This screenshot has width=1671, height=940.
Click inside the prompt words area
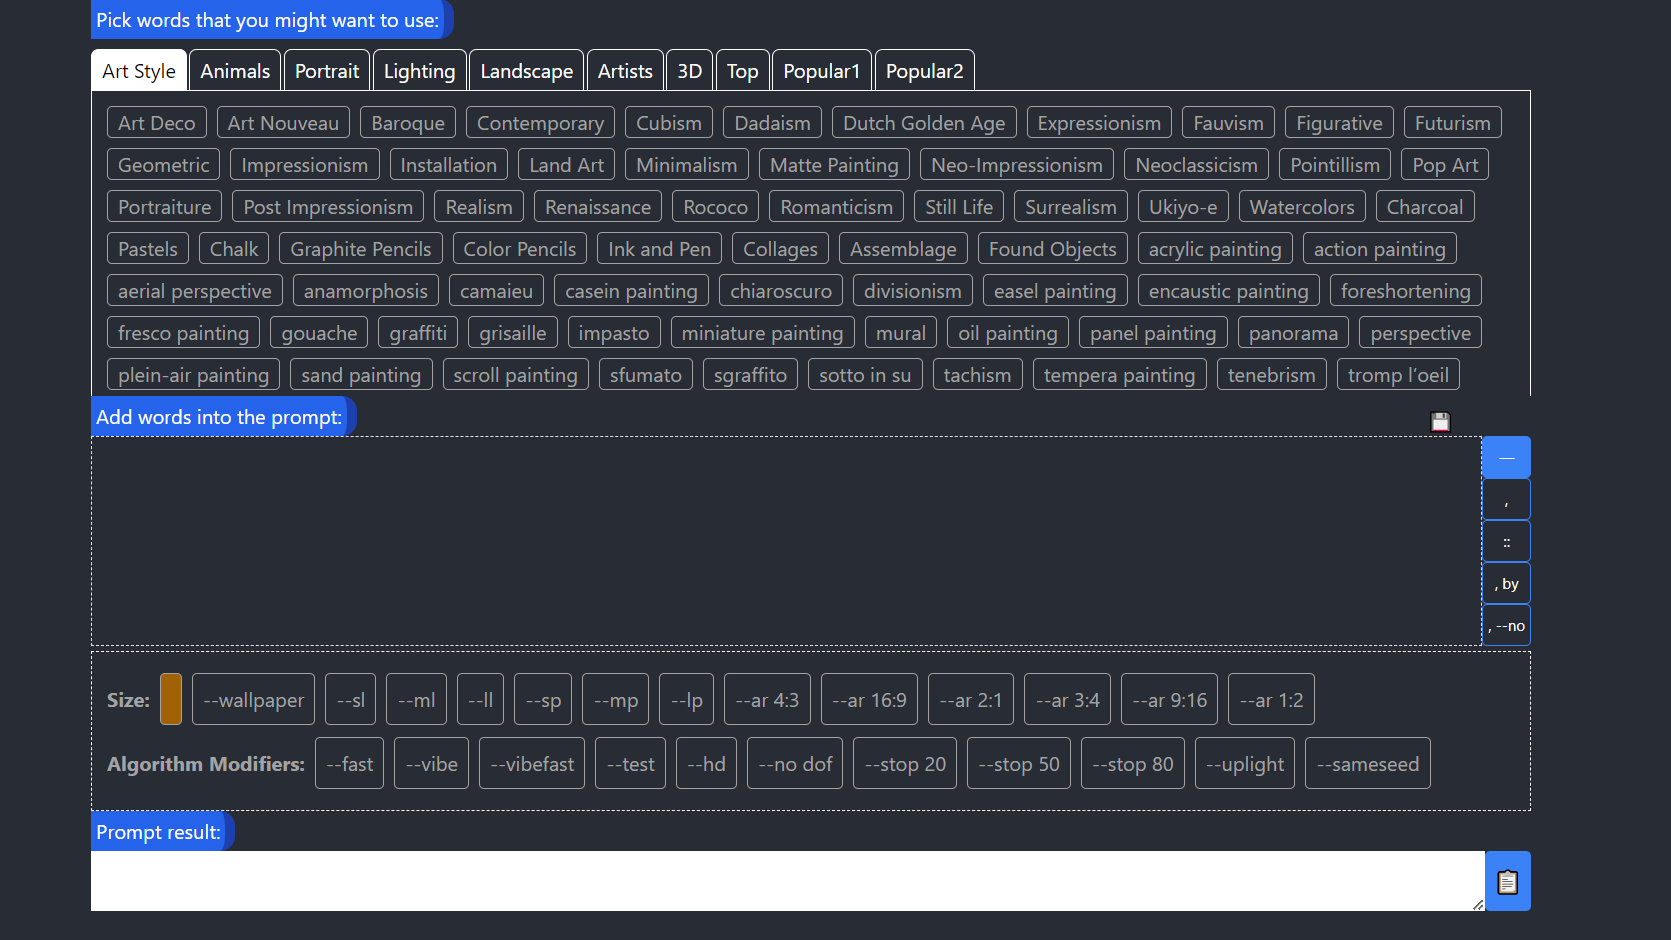pyautogui.click(x=785, y=540)
